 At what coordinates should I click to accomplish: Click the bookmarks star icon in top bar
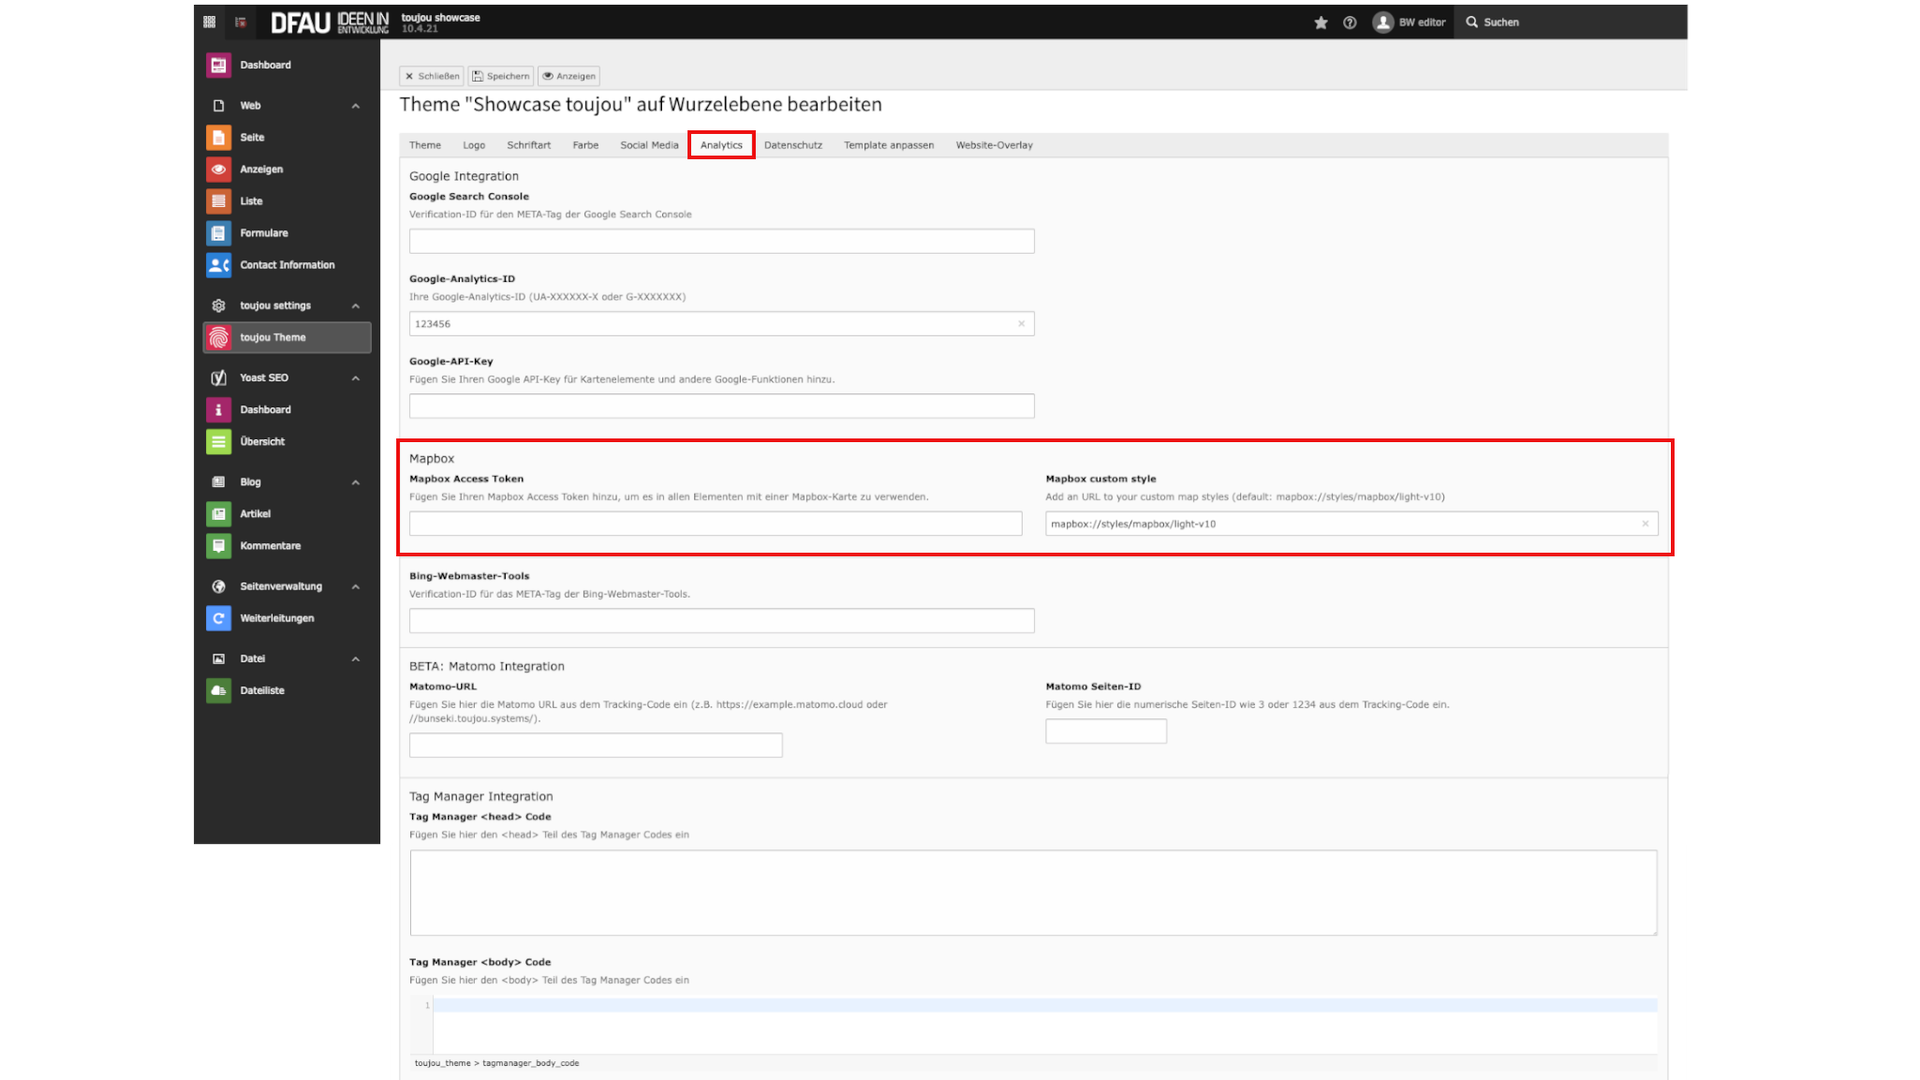point(1321,22)
